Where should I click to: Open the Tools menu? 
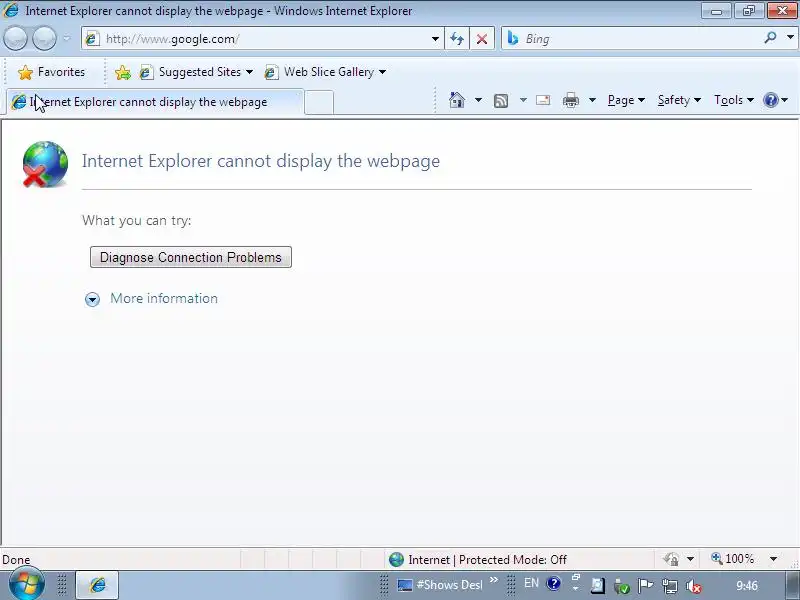[734, 100]
